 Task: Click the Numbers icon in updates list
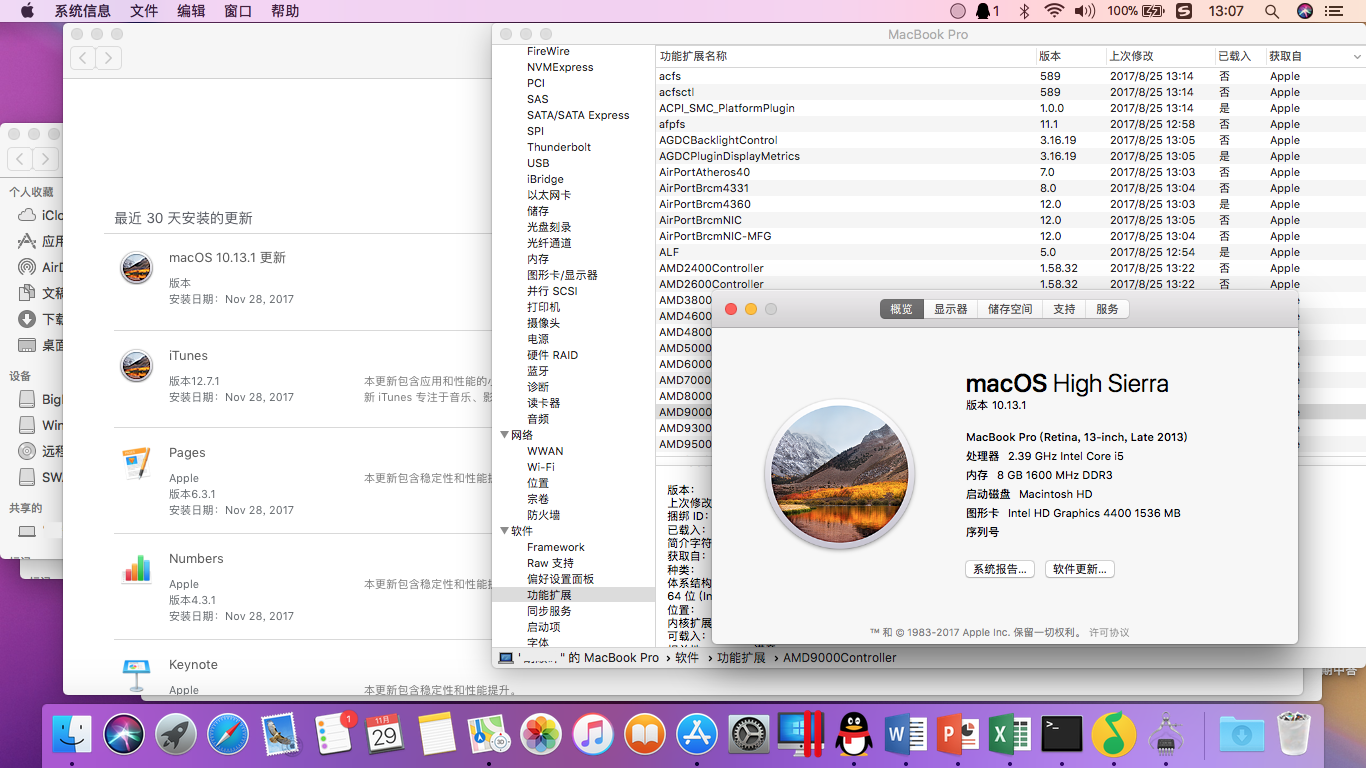click(136, 569)
